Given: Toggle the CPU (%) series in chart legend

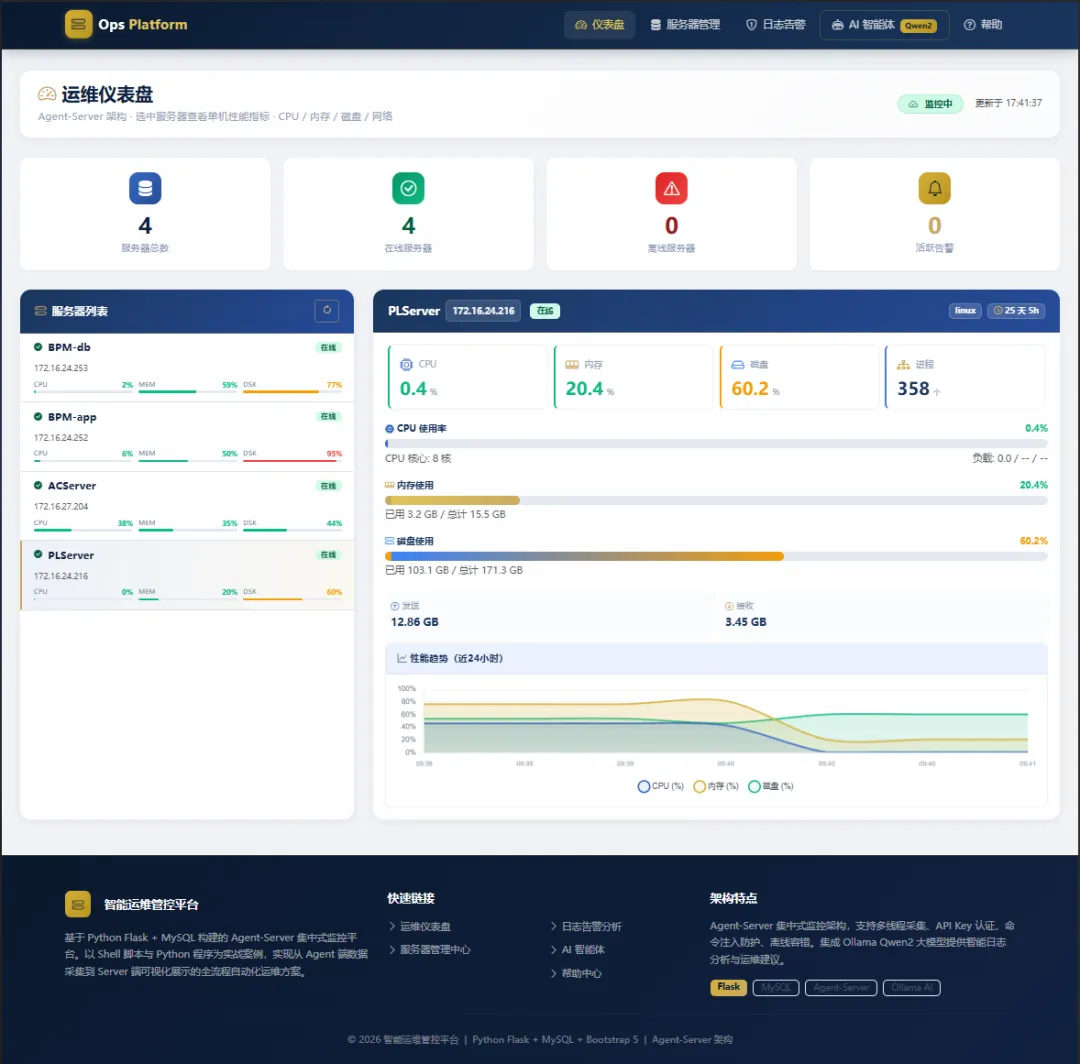Looking at the screenshot, I should click(661, 786).
